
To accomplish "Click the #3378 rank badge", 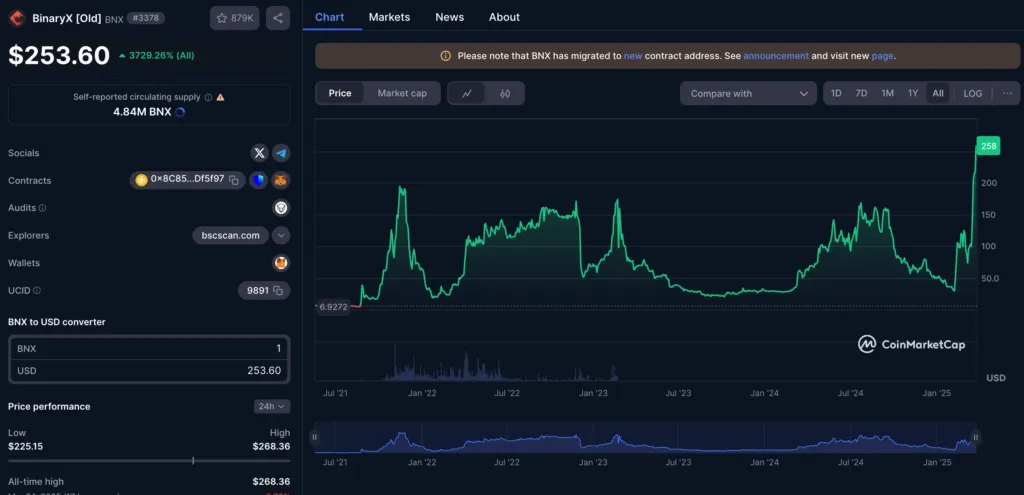I will click(146, 18).
